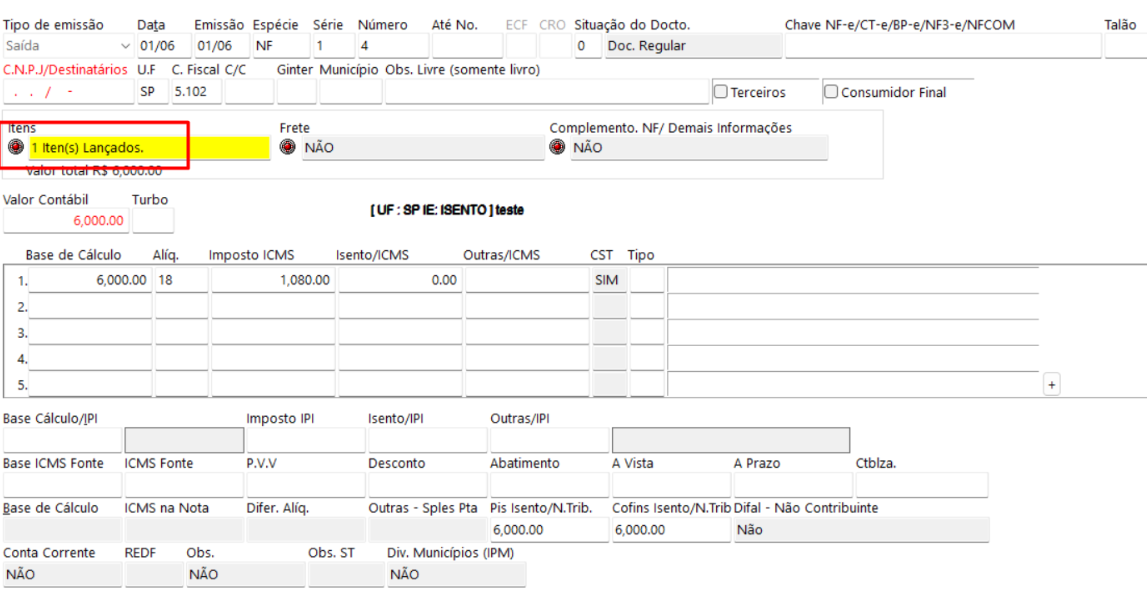This screenshot has height=593, width=1147.
Task: Click the Alíq. field showing 18
Action: [181, 280]
